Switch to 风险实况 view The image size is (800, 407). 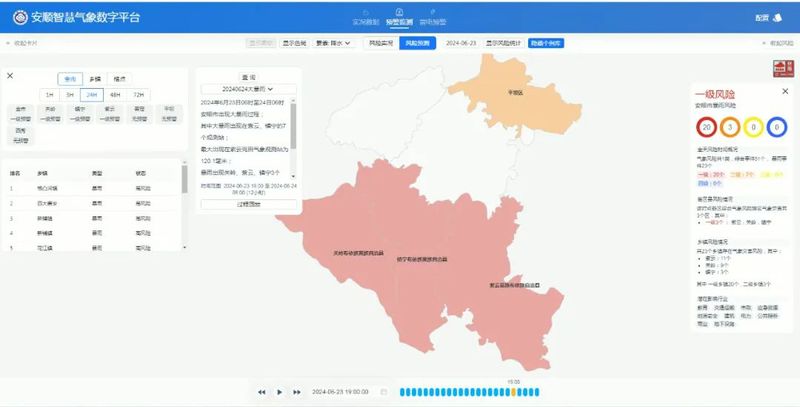tap(381, 43)
